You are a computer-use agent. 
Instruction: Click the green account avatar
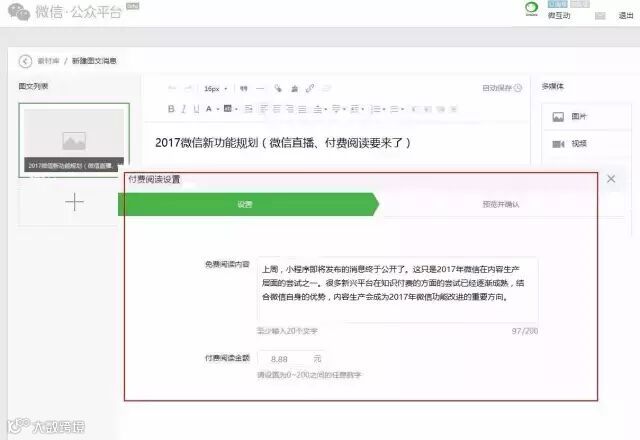pyautogui.click(x=531, y=8)
